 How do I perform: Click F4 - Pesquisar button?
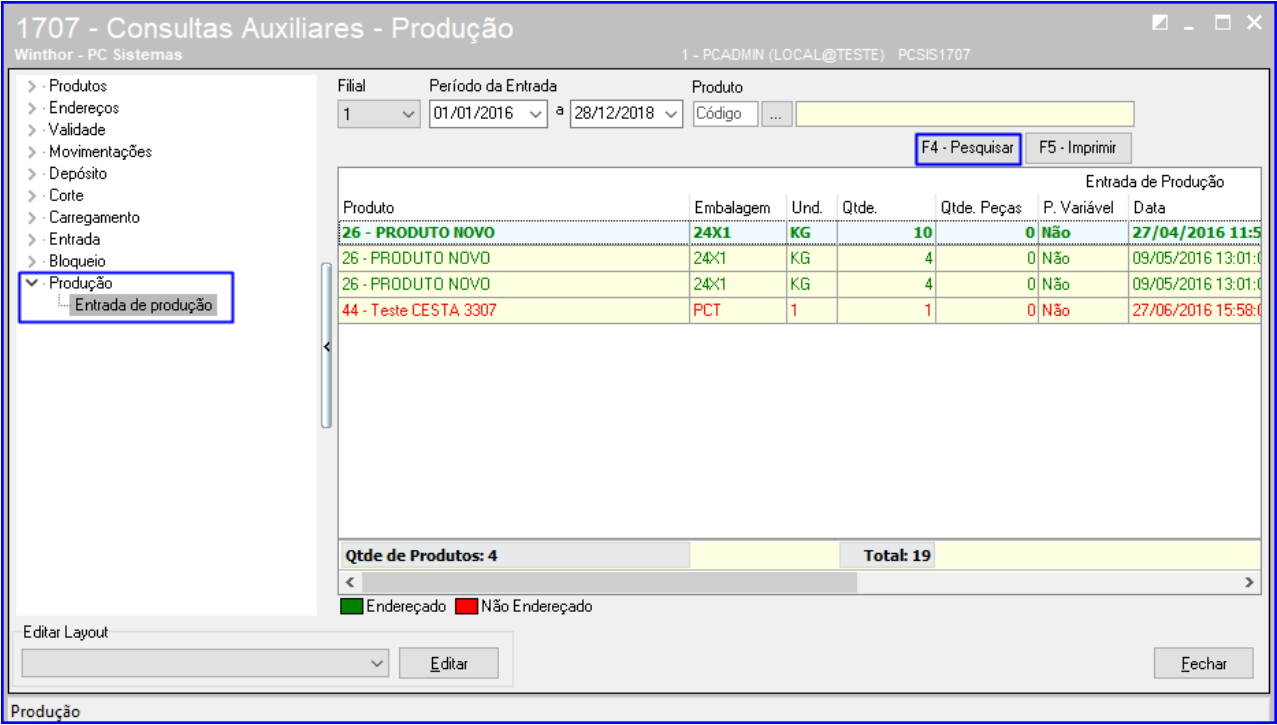967,149
